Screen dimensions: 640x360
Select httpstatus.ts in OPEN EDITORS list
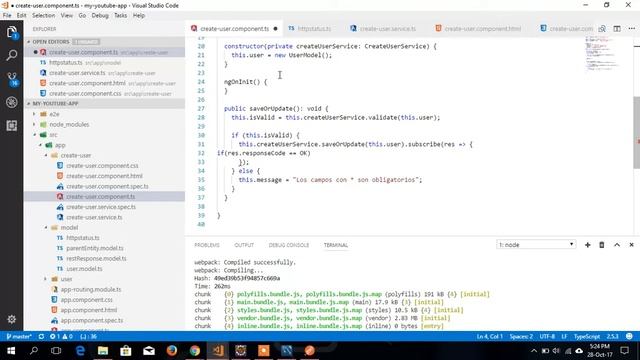pyautogui.click(x=66, y=62)
